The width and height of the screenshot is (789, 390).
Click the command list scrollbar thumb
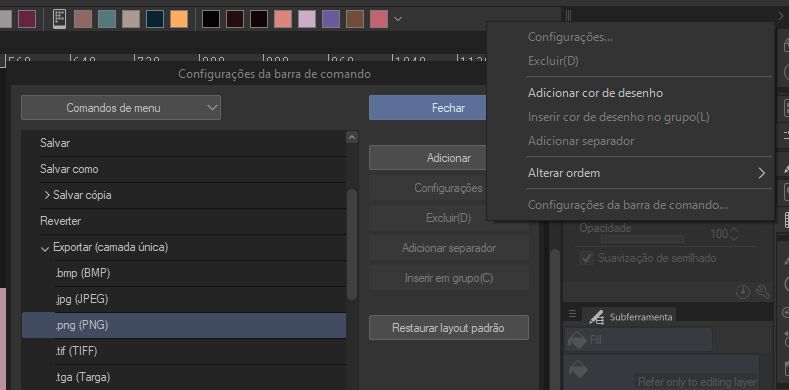click(x=352, y=245)
